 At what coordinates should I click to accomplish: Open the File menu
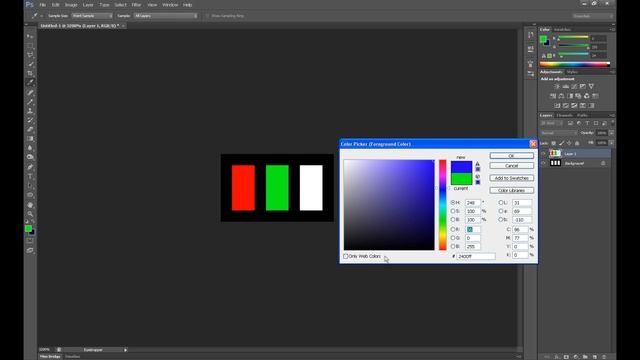tap(42, 5)
